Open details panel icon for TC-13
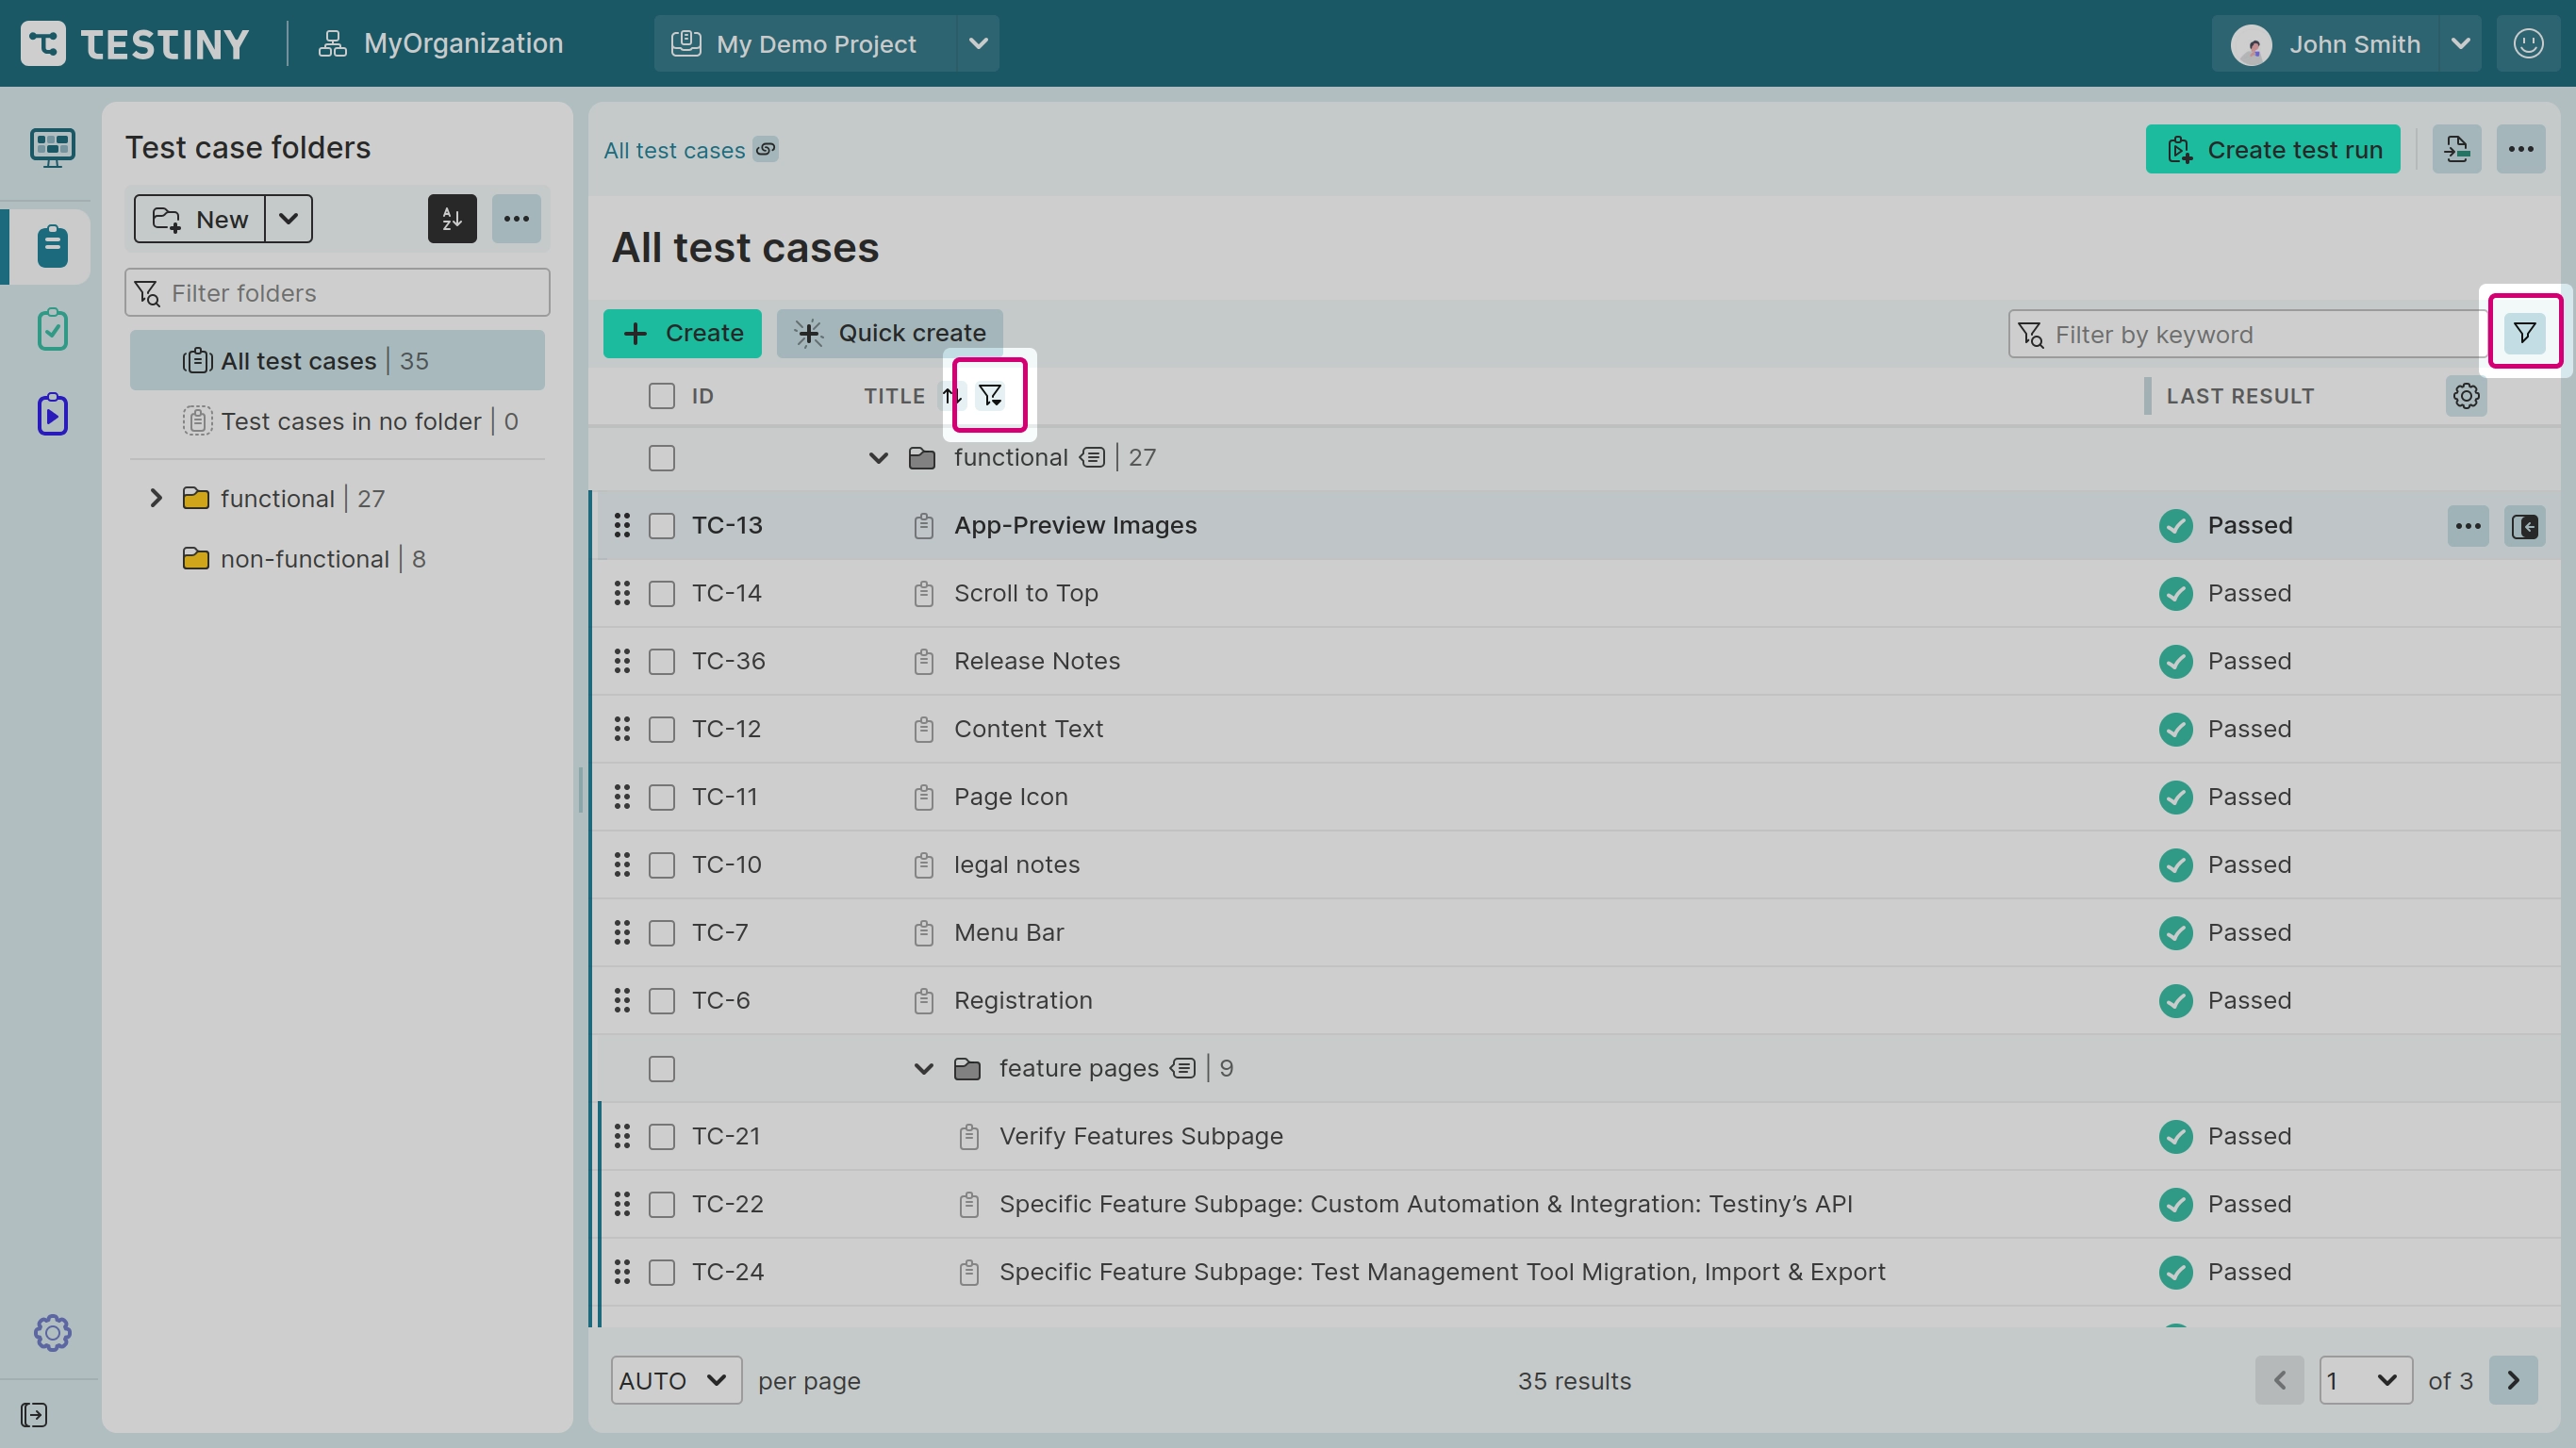This screenshot has height=1448, width=2576. pos(2524,526)
